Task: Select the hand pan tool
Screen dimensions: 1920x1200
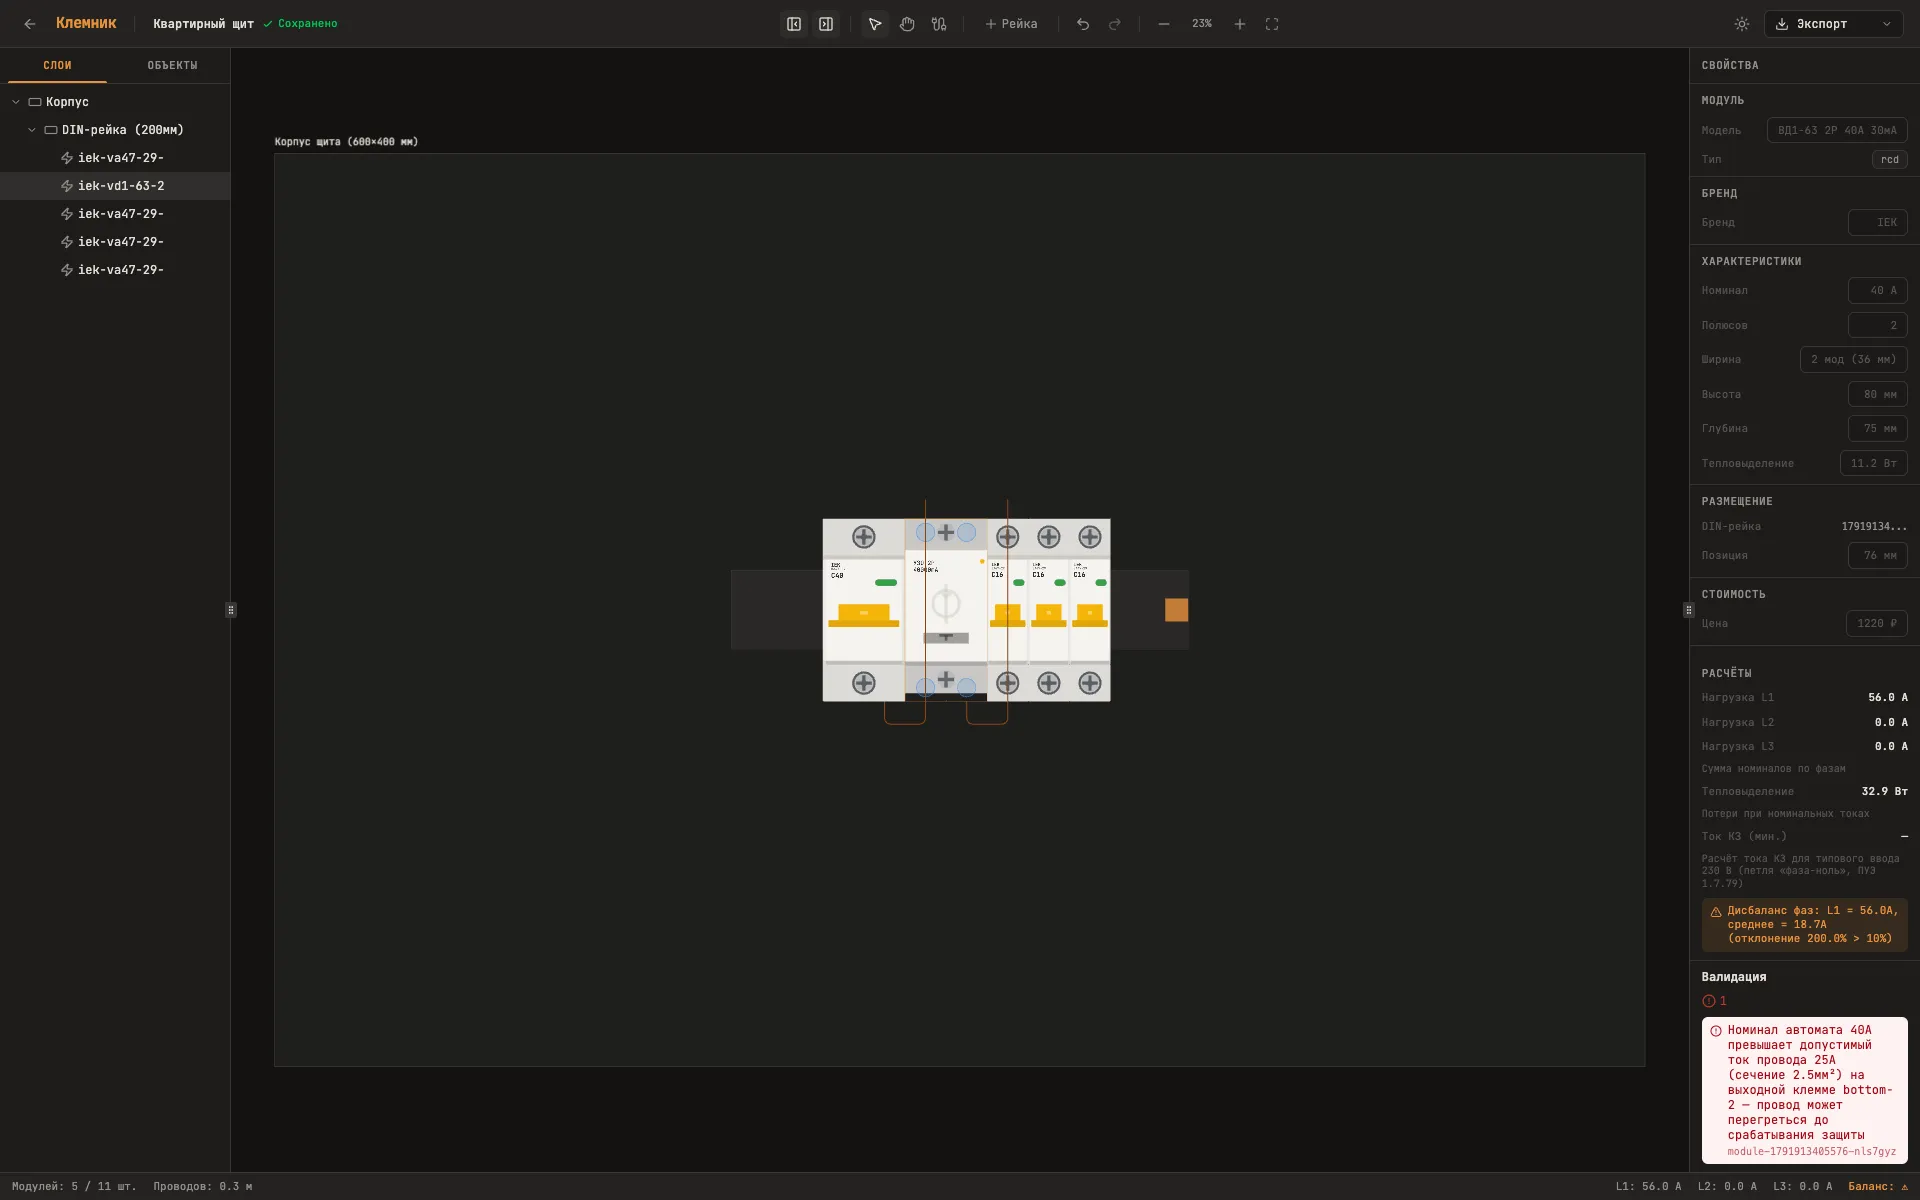Action: click(x=907, y=24)
